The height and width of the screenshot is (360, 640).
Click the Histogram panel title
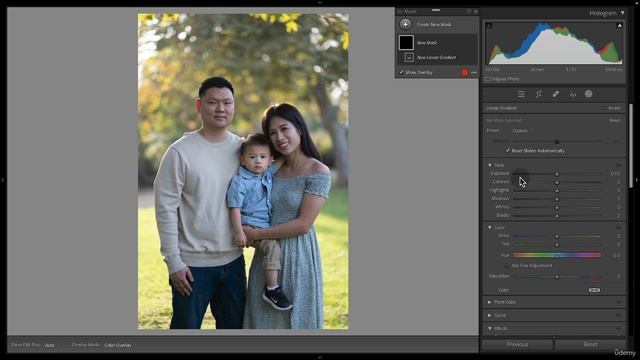tap(603, 13)
